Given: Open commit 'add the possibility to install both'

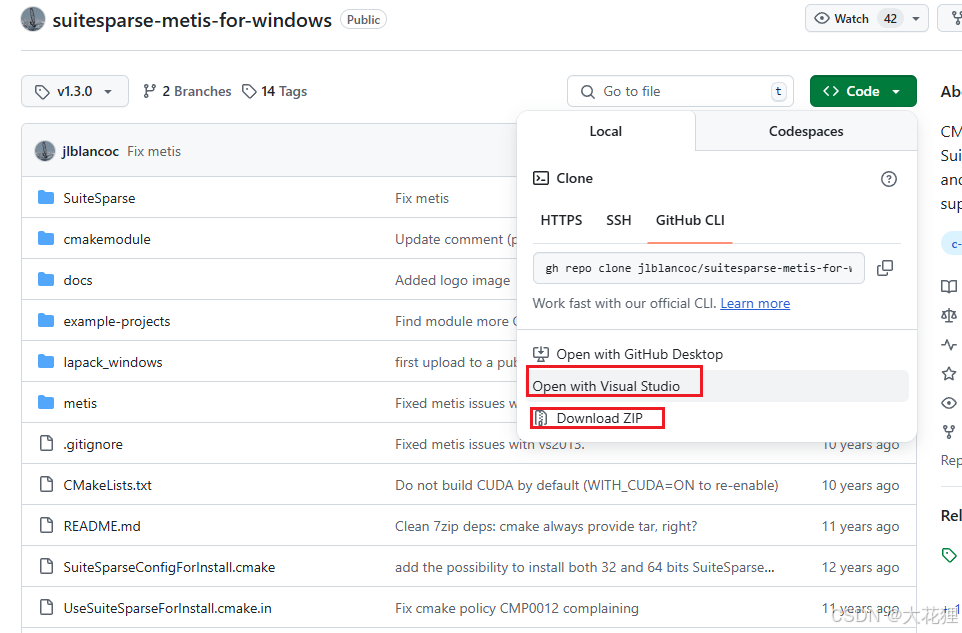Looking at the screenshot, I should (x=585, y=567).
